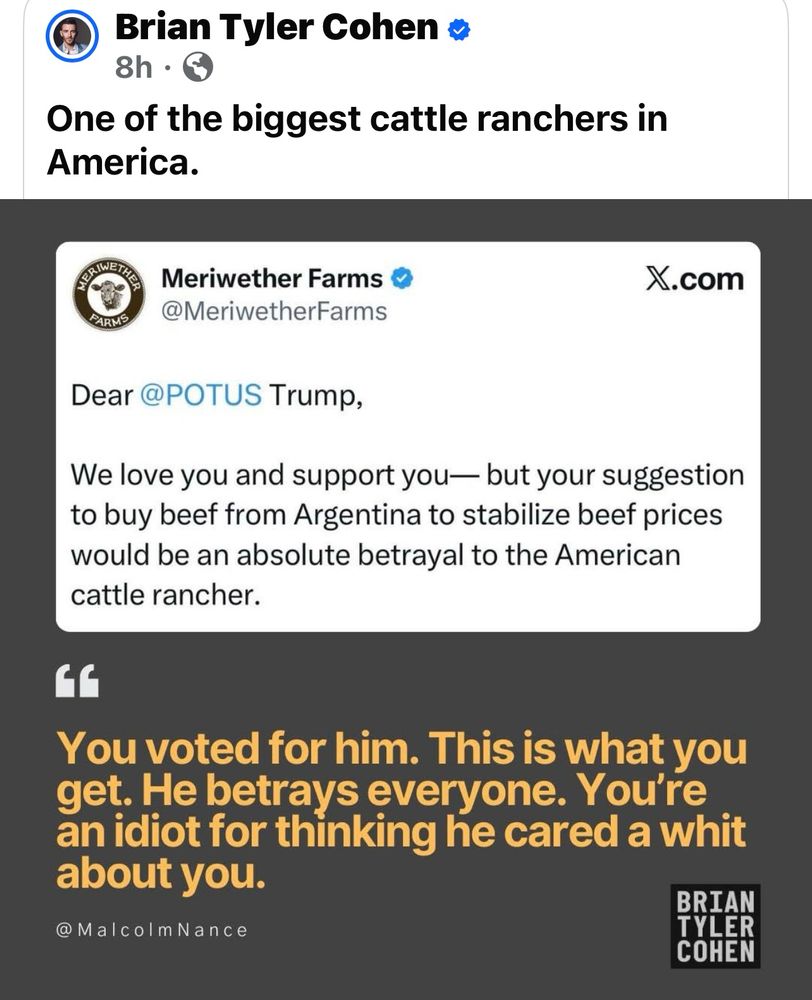Click the 8h post timestamp

coord(133,67)
